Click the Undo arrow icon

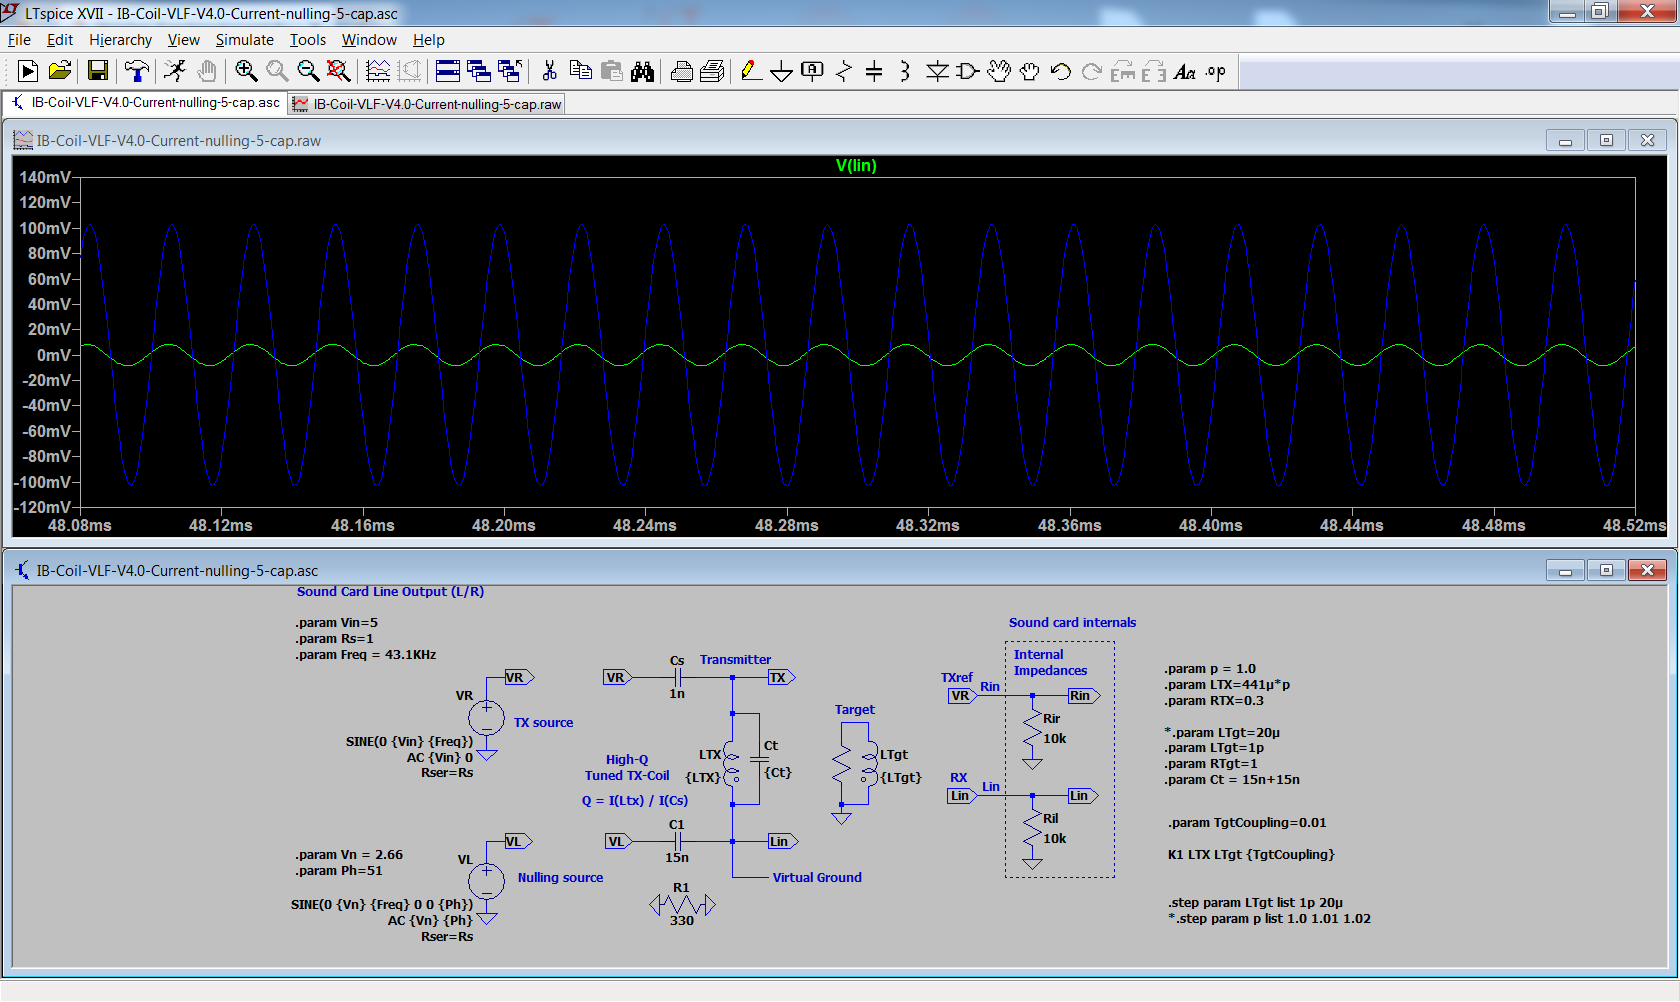pos(1061,71)
